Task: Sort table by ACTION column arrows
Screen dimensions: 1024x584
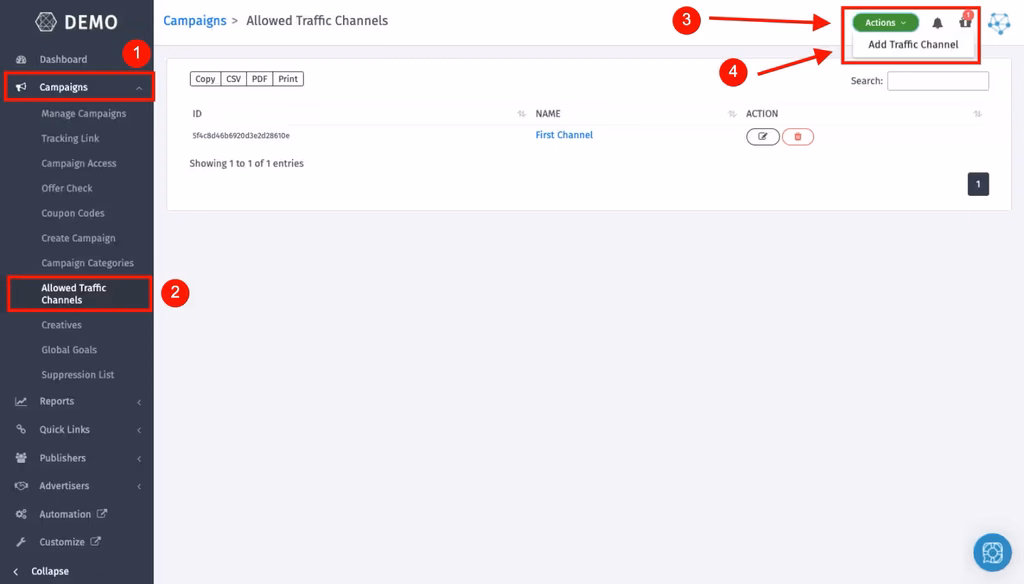Action: 978,114
